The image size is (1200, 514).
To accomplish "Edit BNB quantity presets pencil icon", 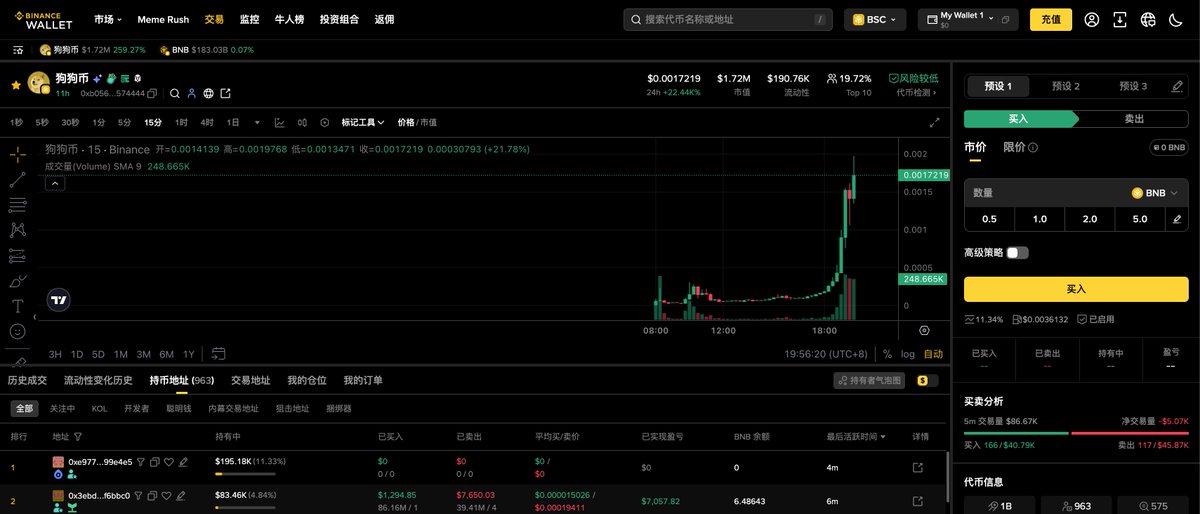I will [1177, 219].
